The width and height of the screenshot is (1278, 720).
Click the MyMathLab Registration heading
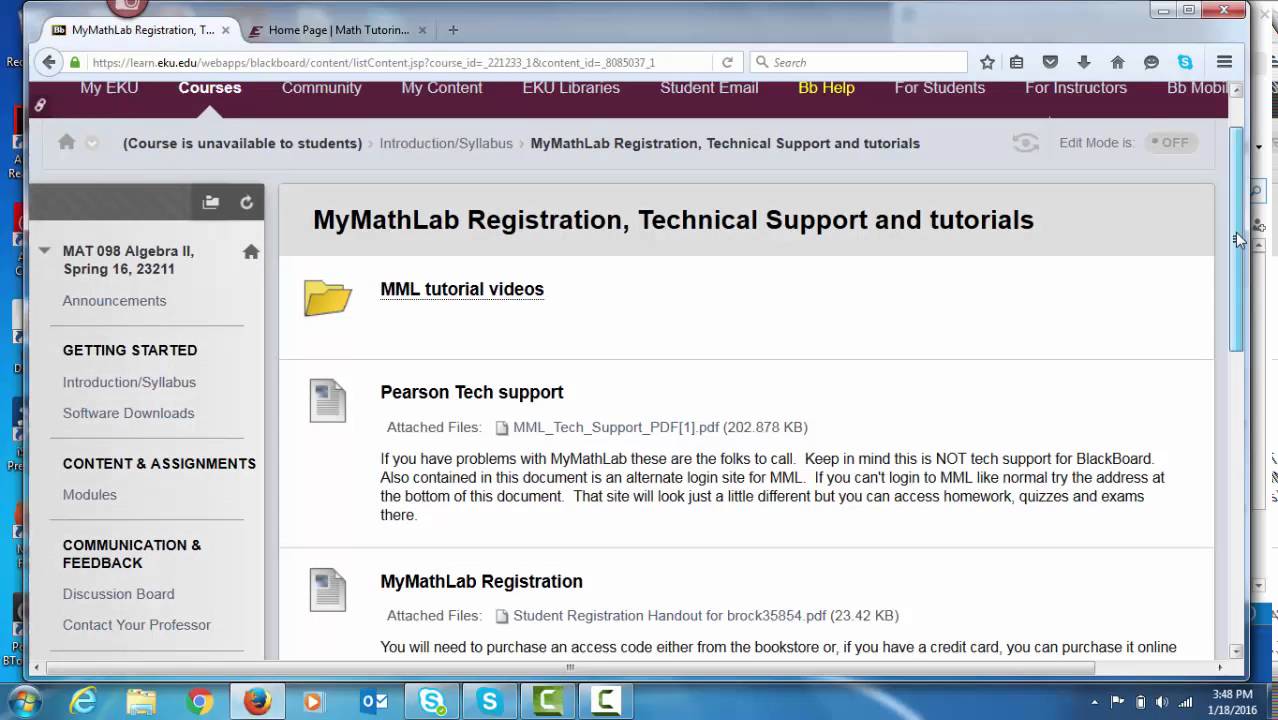click(481, 581)
